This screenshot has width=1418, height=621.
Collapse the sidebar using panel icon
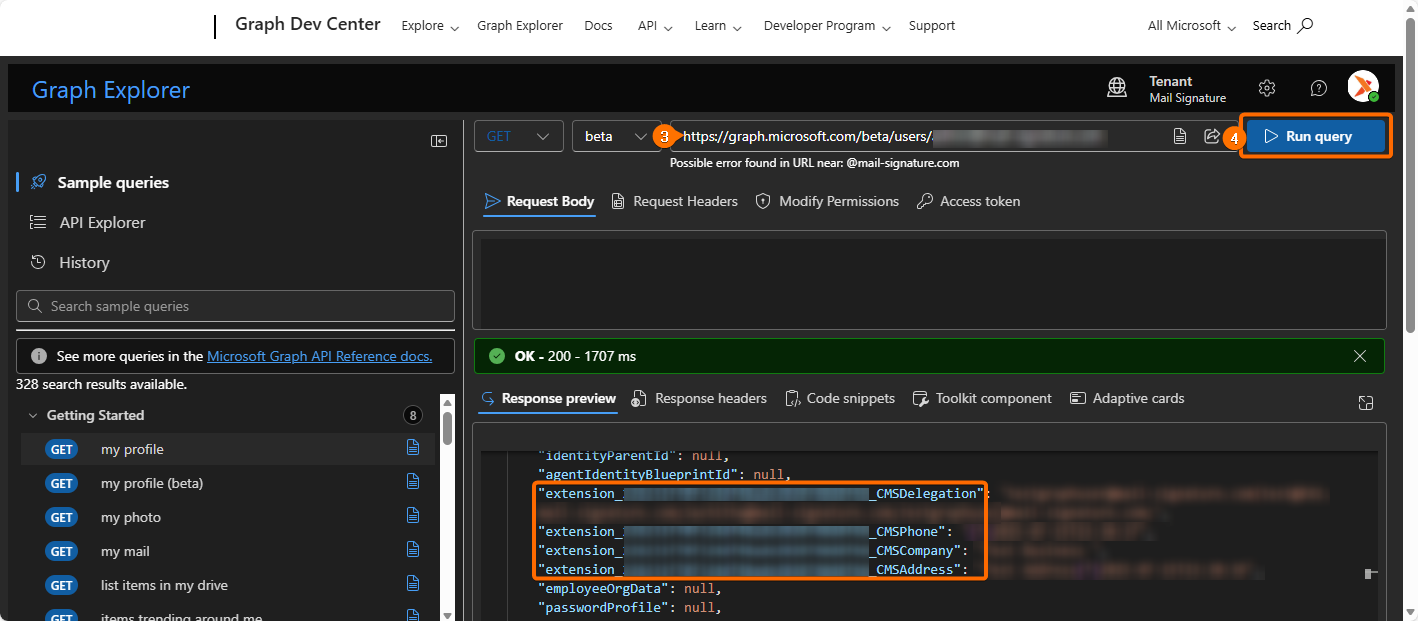click(x=439, y=141)
